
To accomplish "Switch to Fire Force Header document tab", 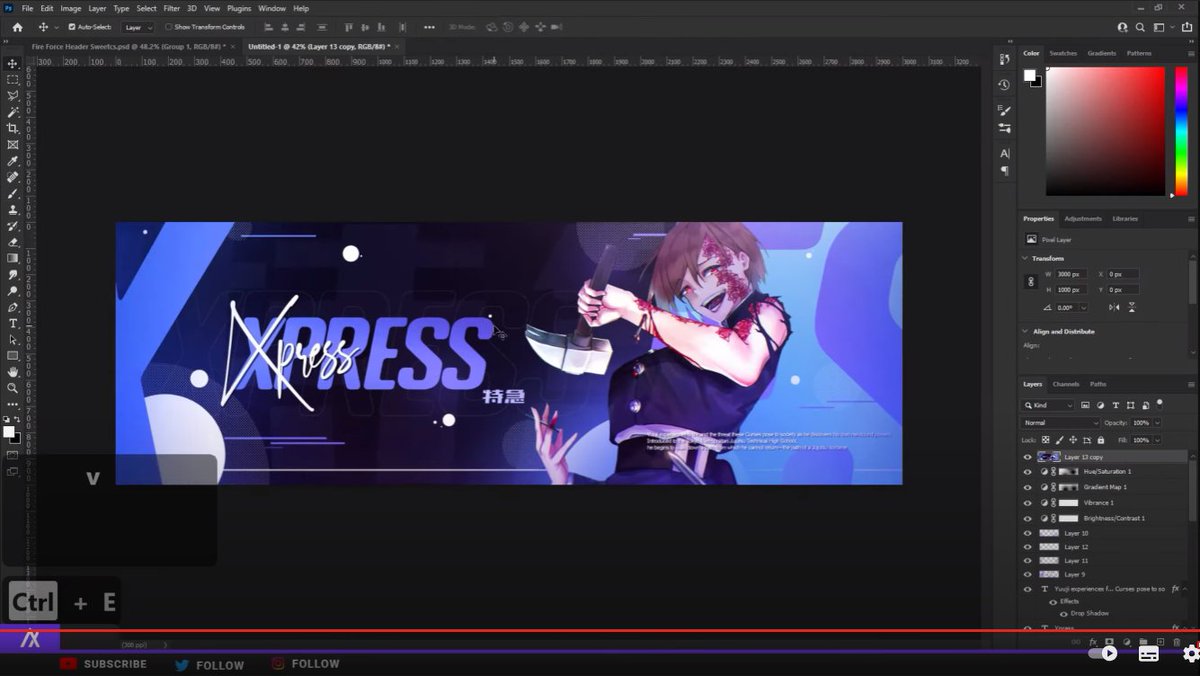I will [x=127, y=46].
